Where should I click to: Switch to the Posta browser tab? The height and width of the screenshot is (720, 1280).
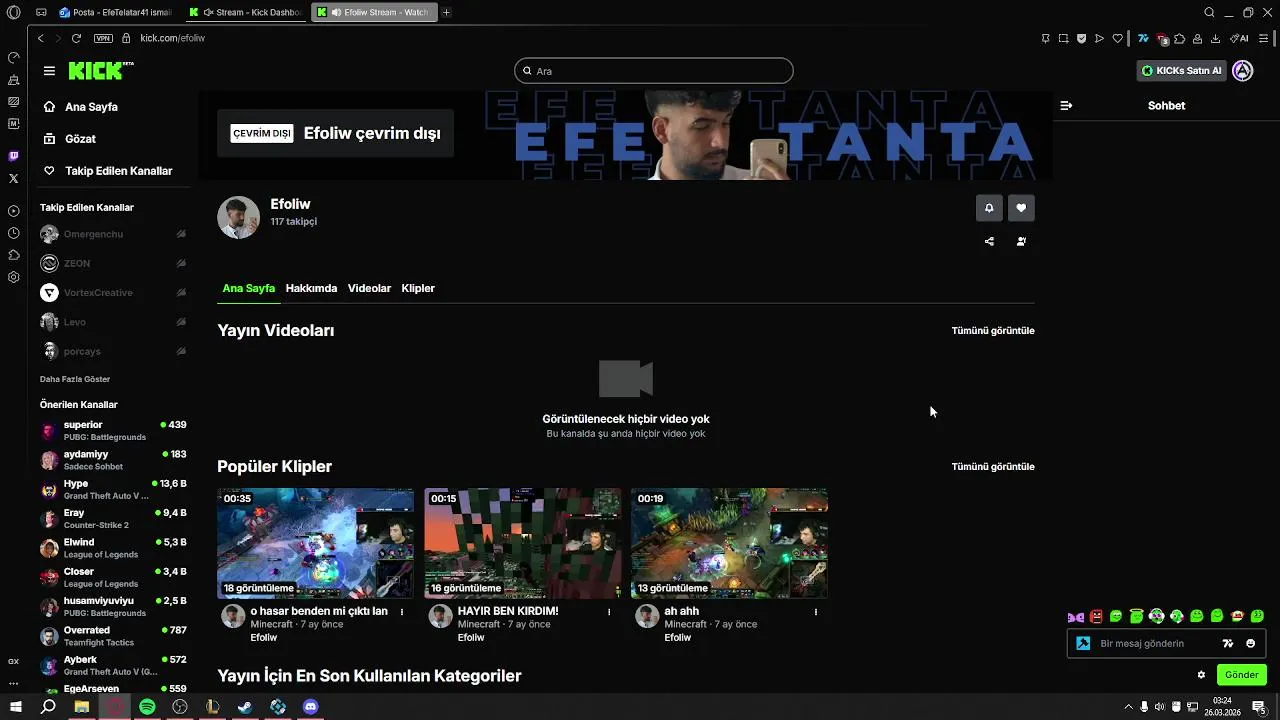116,12
